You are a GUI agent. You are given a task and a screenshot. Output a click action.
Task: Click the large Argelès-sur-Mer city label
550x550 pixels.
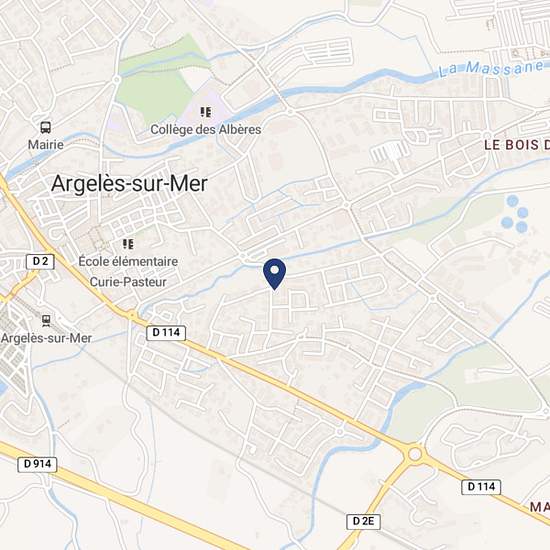[x=129, y=183]
